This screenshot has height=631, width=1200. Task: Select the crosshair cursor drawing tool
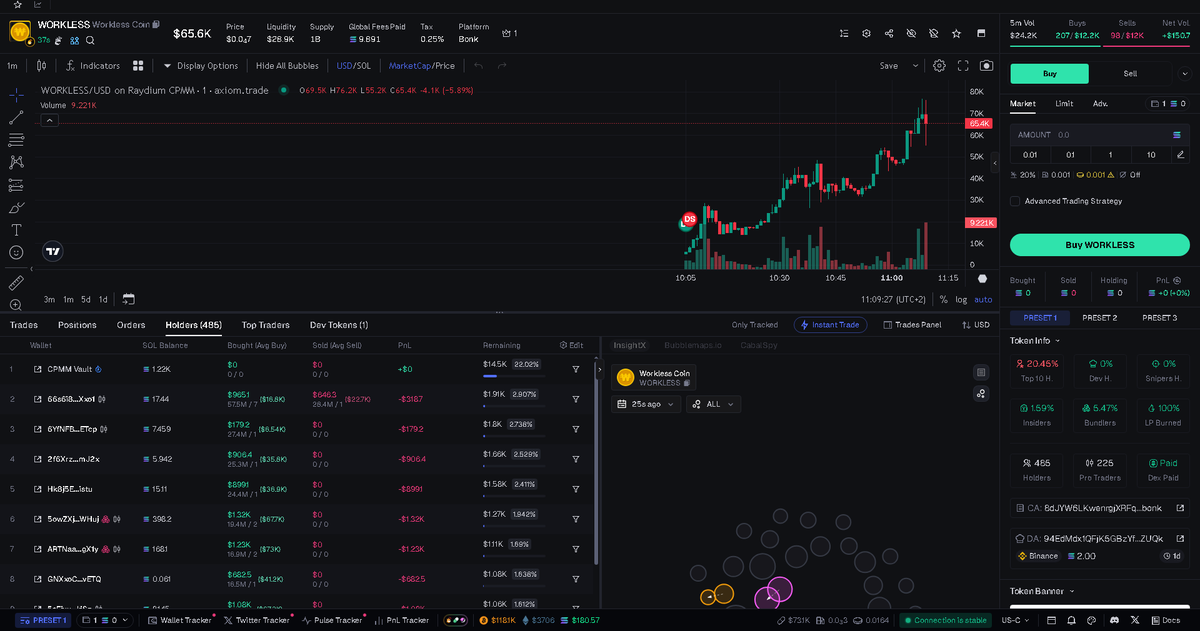pos(16,94)
